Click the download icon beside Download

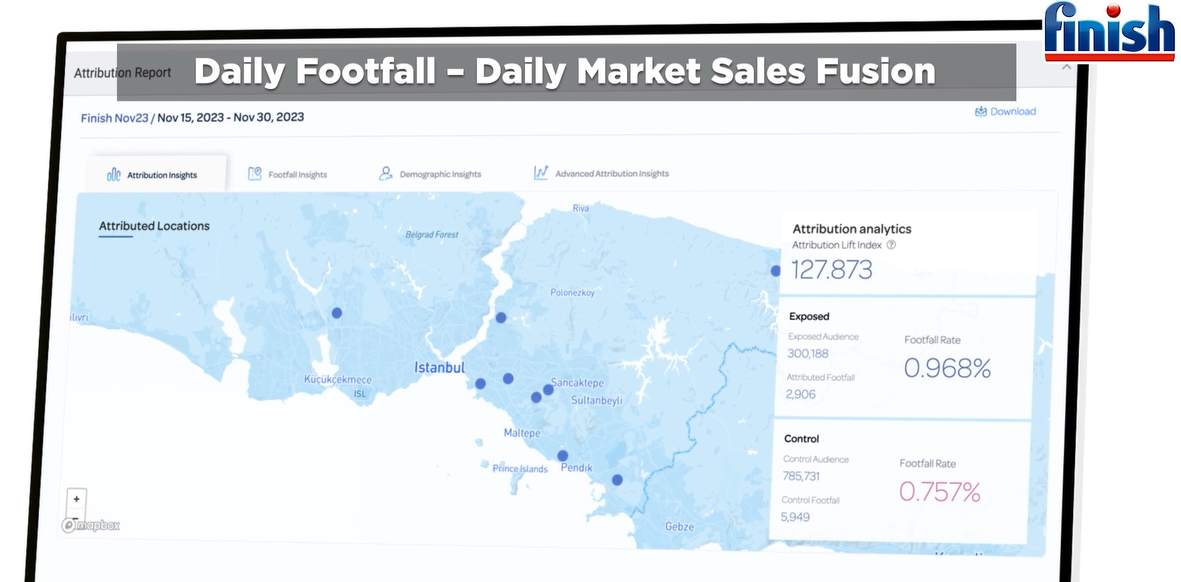980,111
